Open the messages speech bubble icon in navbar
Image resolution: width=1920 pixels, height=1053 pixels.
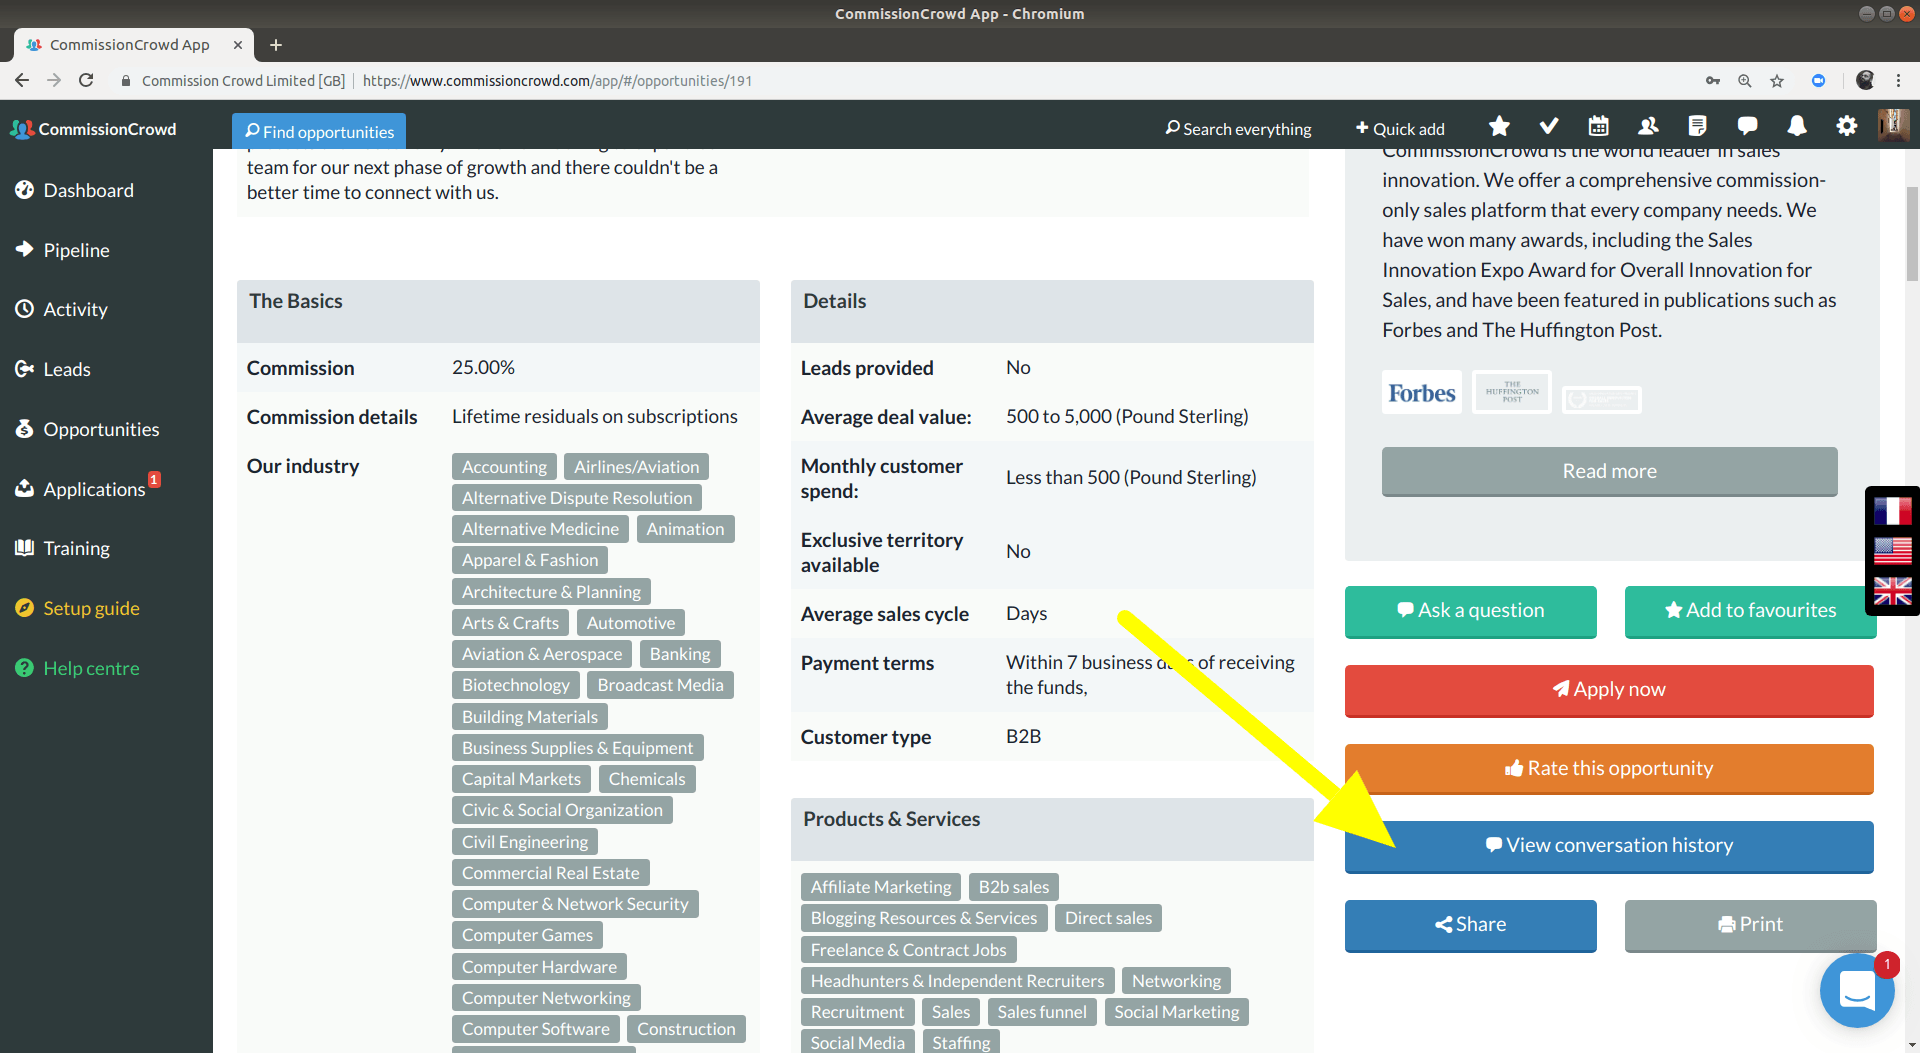[1747, 127]
